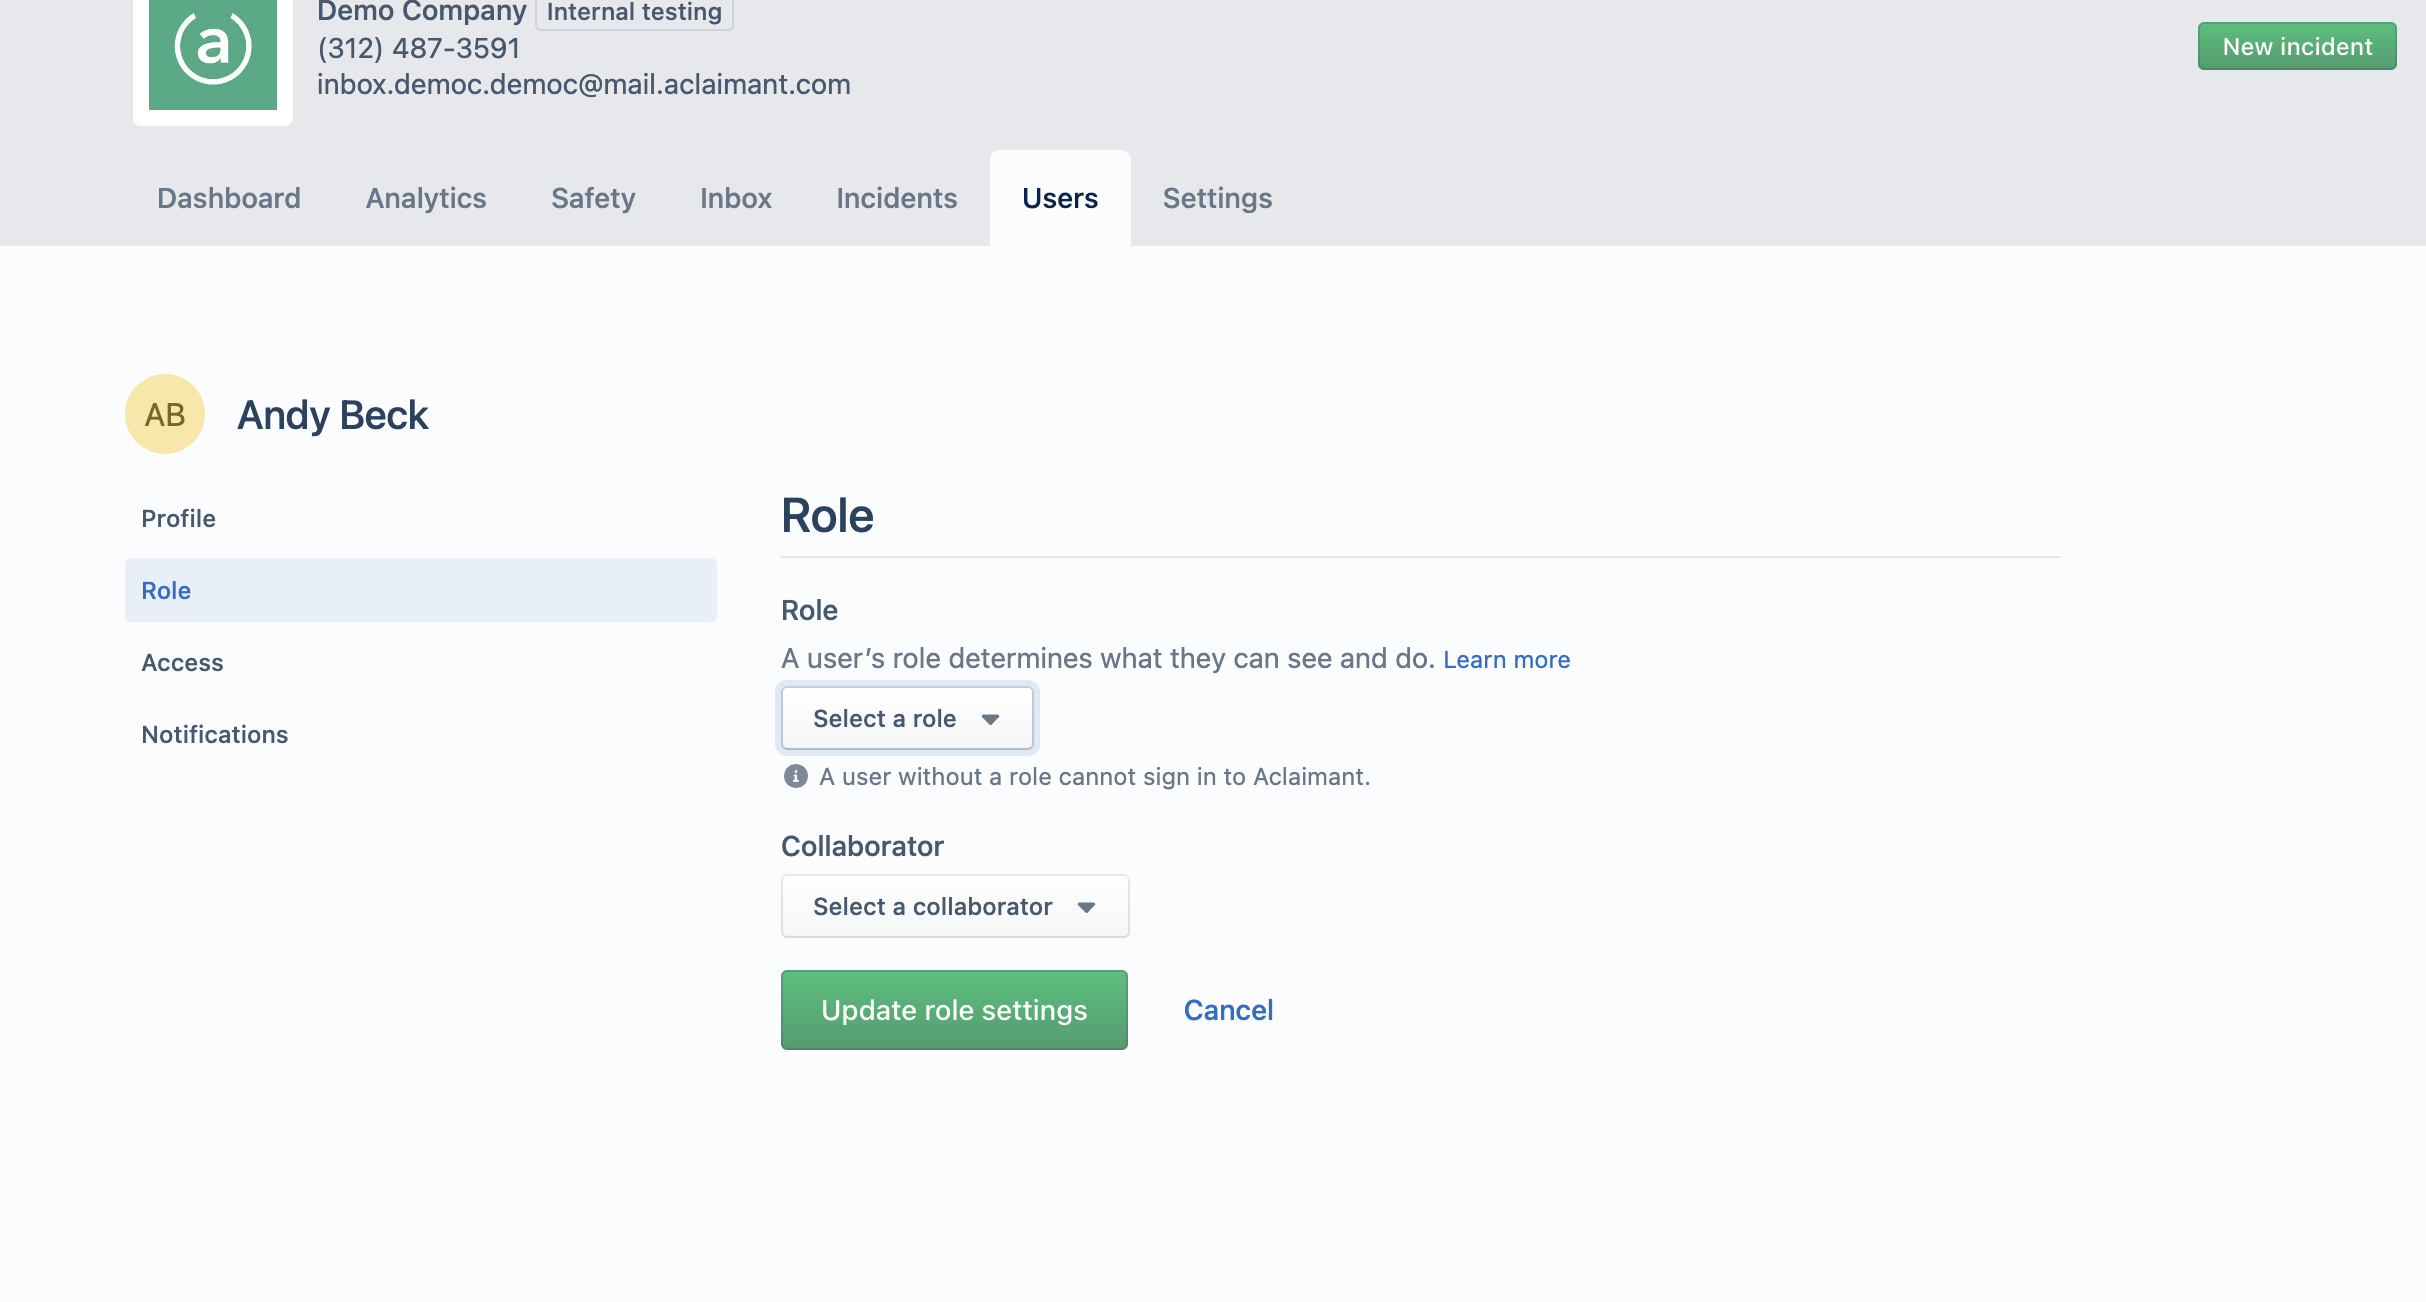Go to the Dashboard tab
Screen dimensions: 2426x1302
pos(229,198)
